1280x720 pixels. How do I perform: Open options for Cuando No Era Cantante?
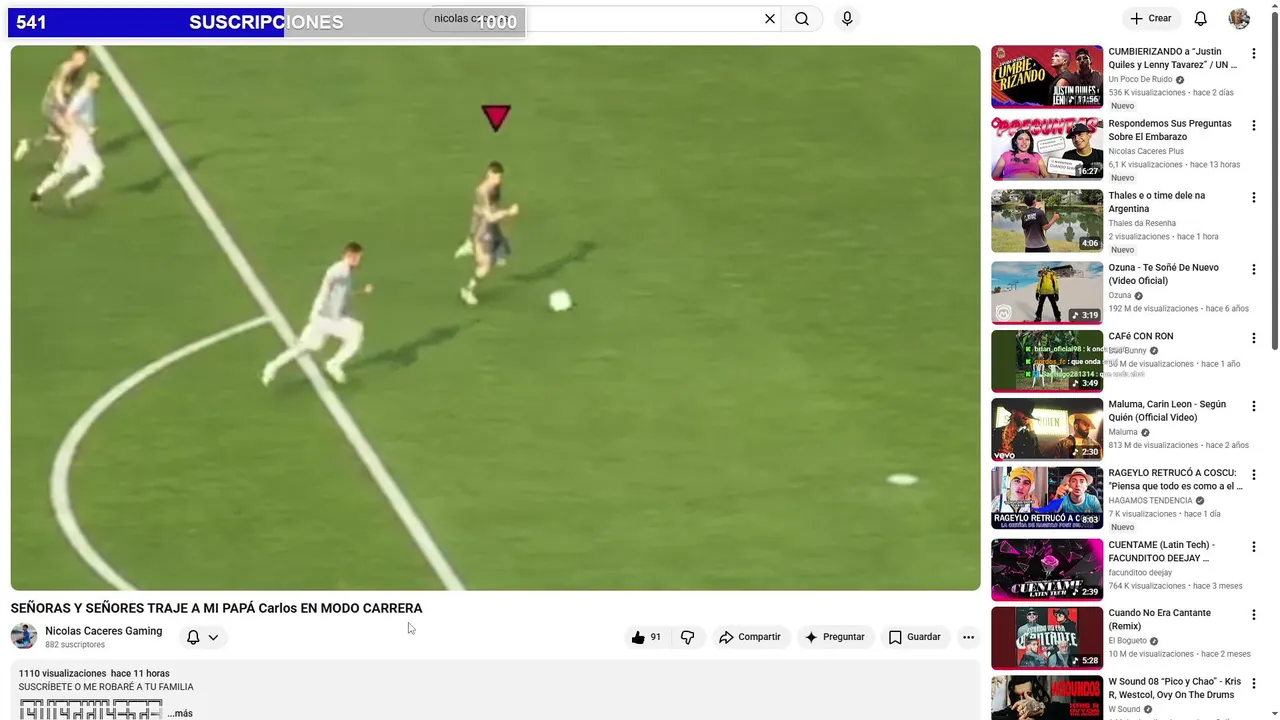[x=1254, y=616]
